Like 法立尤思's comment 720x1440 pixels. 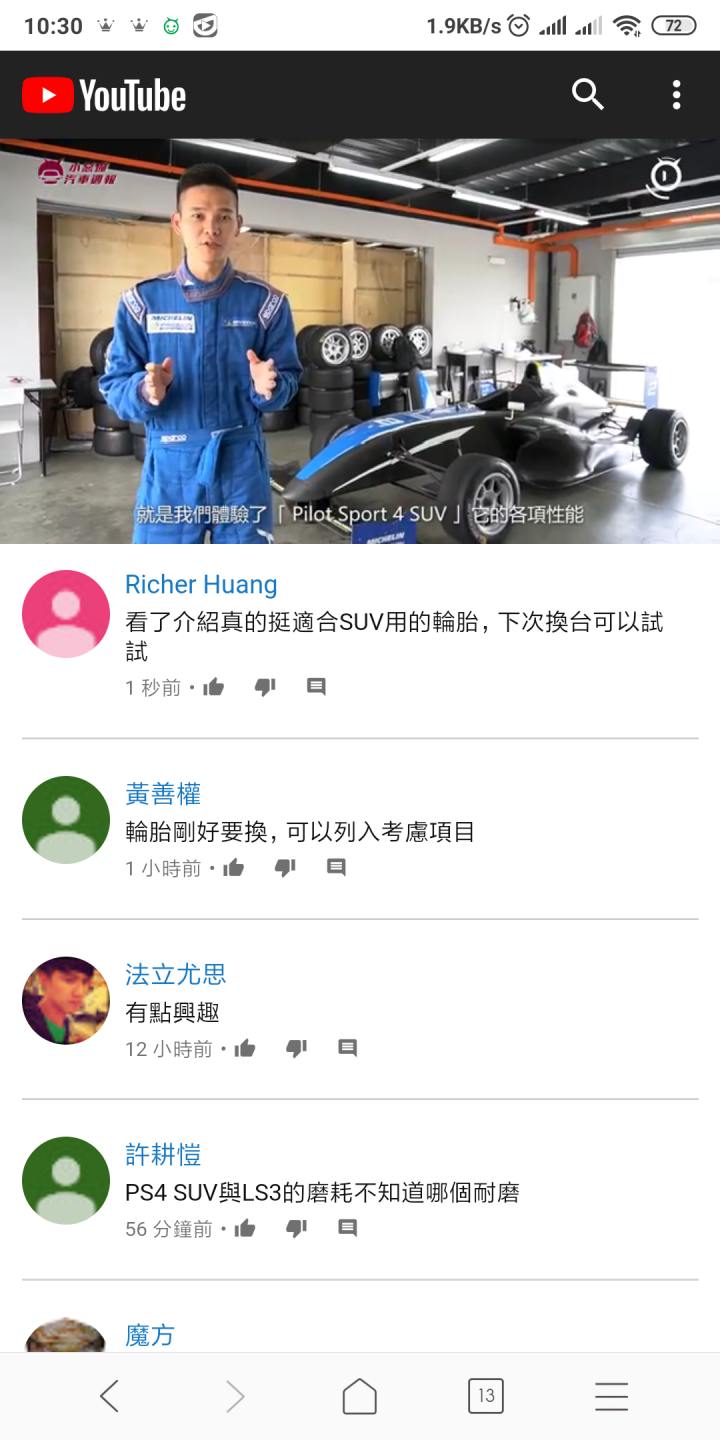pos(245,1048)
